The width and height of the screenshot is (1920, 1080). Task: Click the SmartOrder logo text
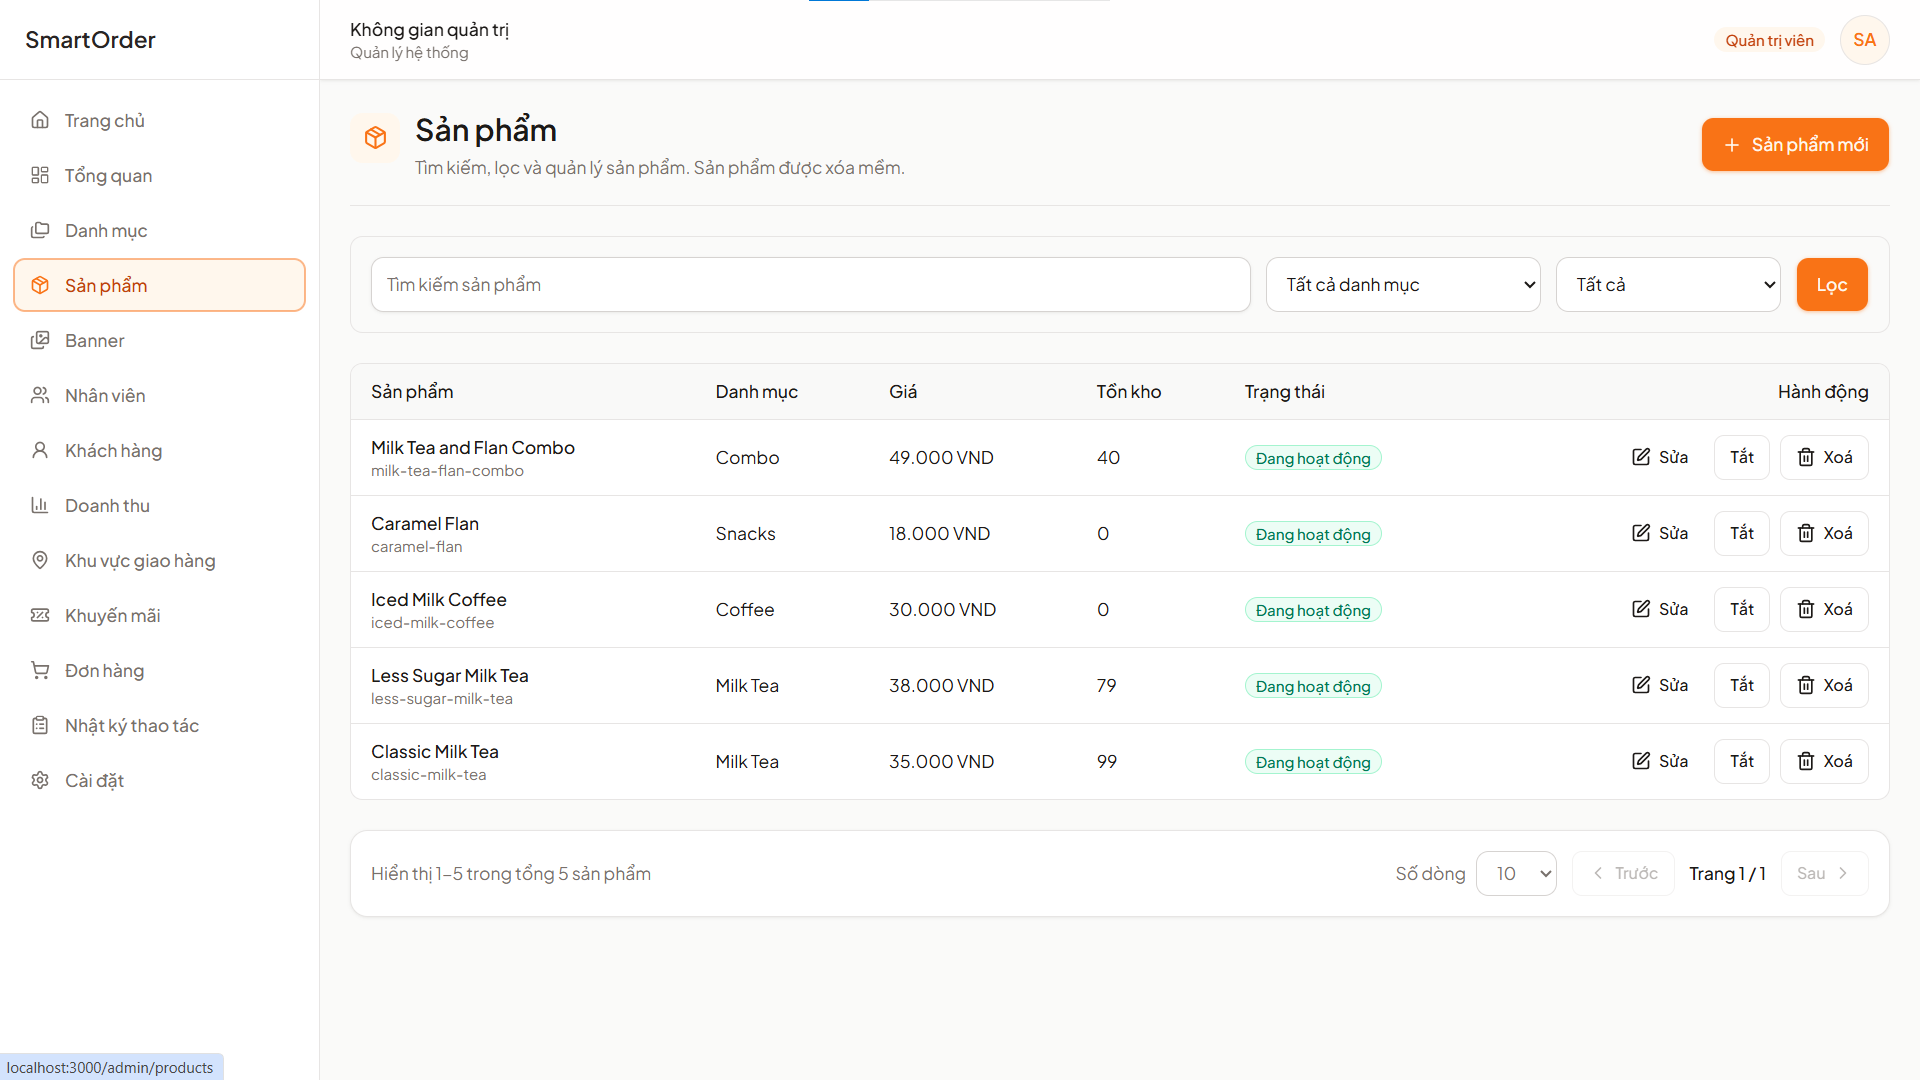point(90,40)
